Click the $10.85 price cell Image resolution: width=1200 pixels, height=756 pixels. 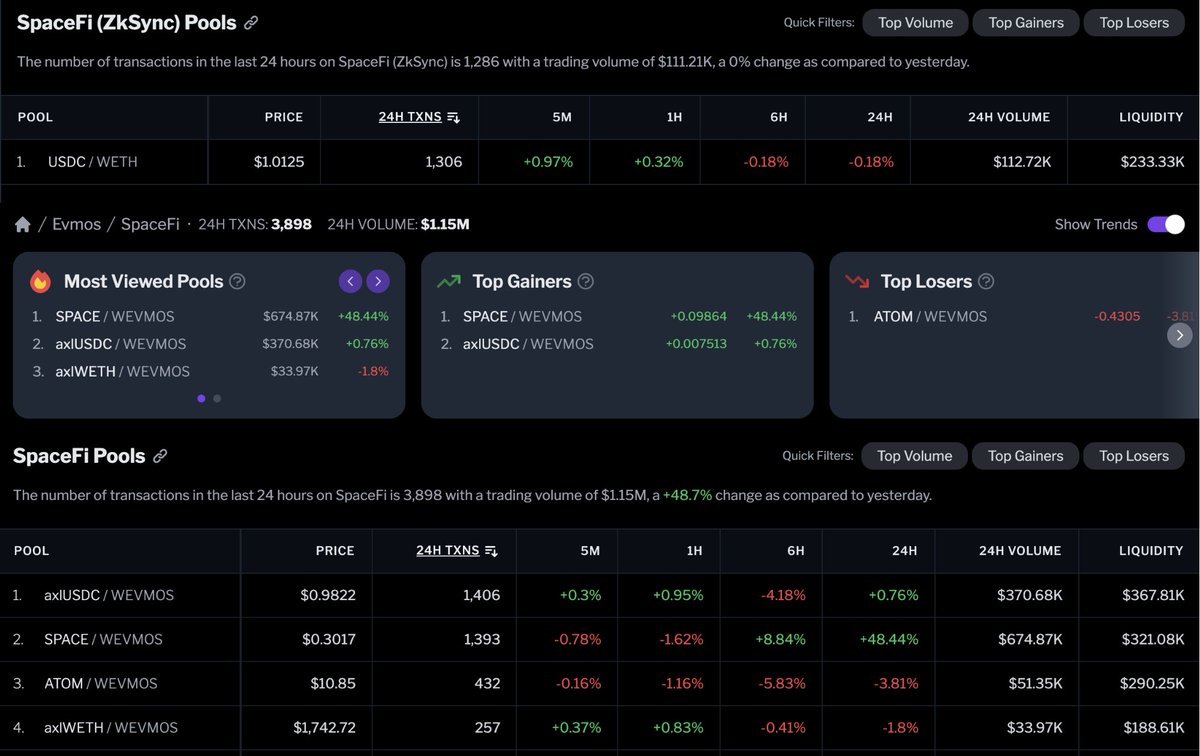tap(333, 683)
